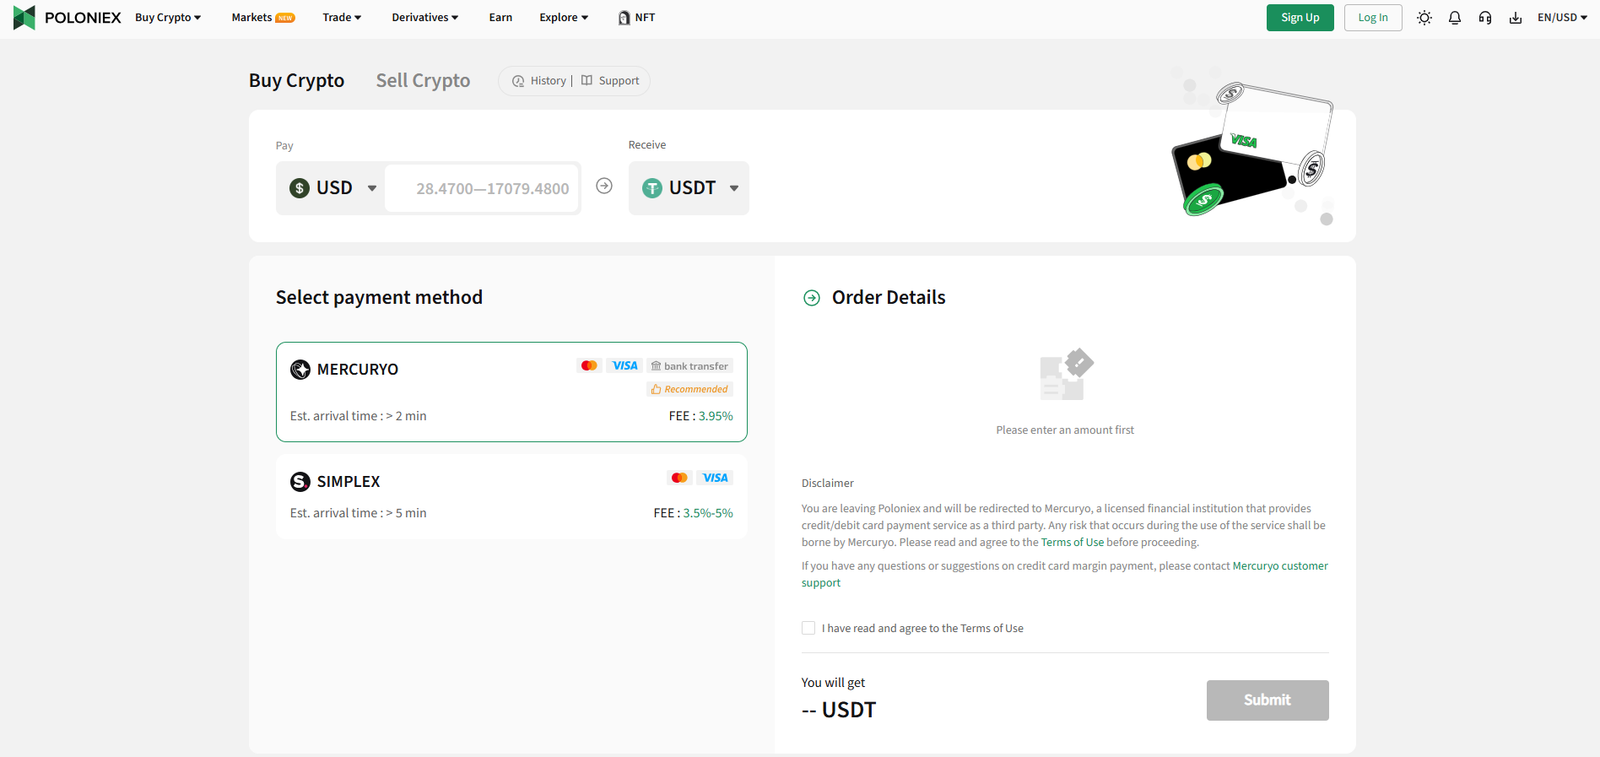
Task: Expand the Trade menu dropdown
Action: [342, 18]
